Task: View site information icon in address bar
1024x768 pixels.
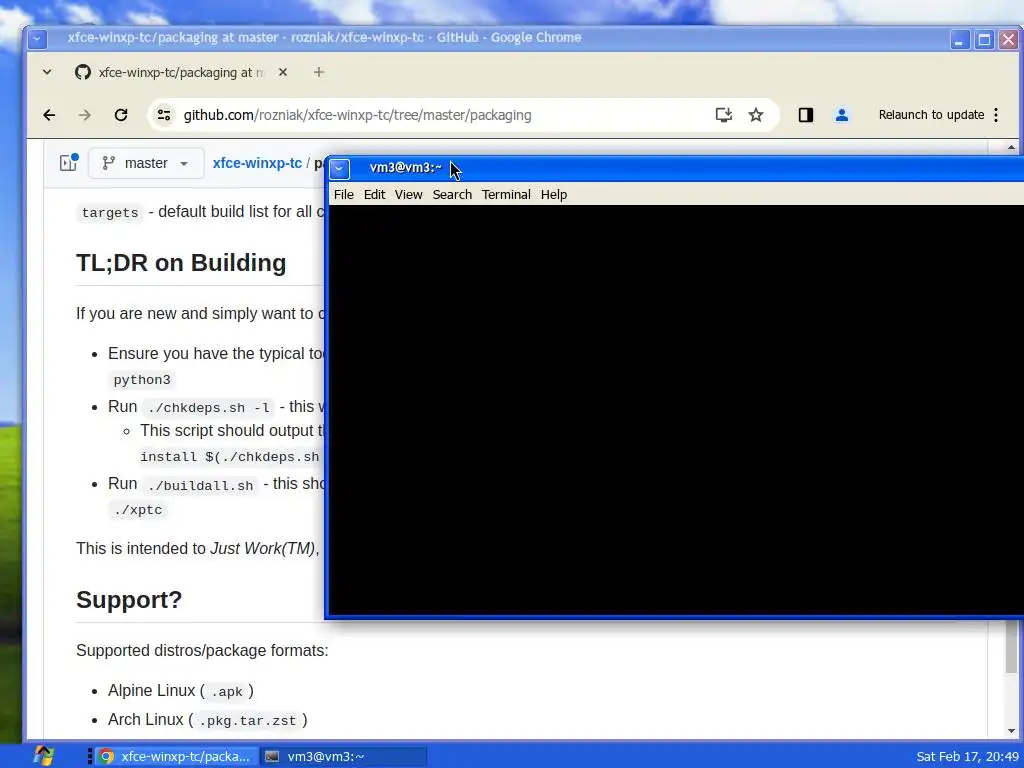Action: [x=163, y=115]
